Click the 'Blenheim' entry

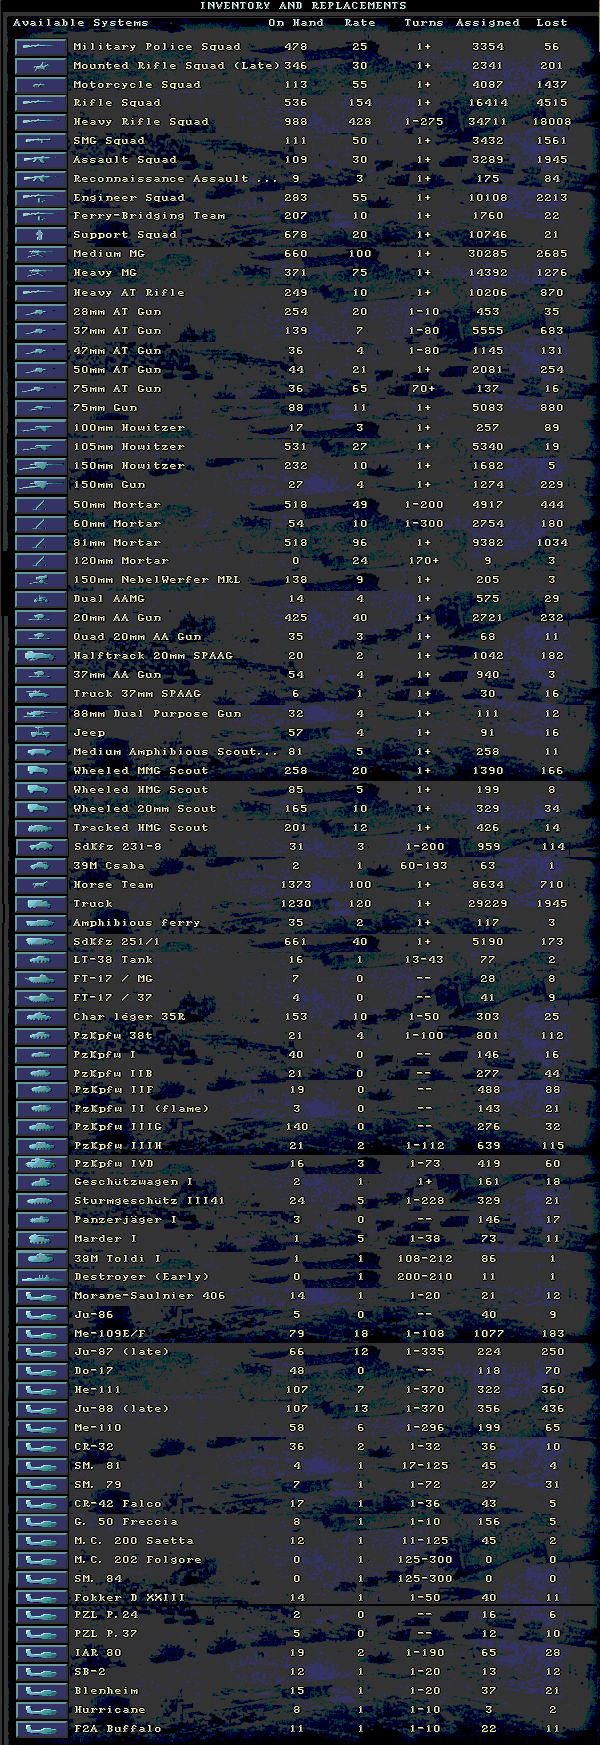pos(105,1691)
